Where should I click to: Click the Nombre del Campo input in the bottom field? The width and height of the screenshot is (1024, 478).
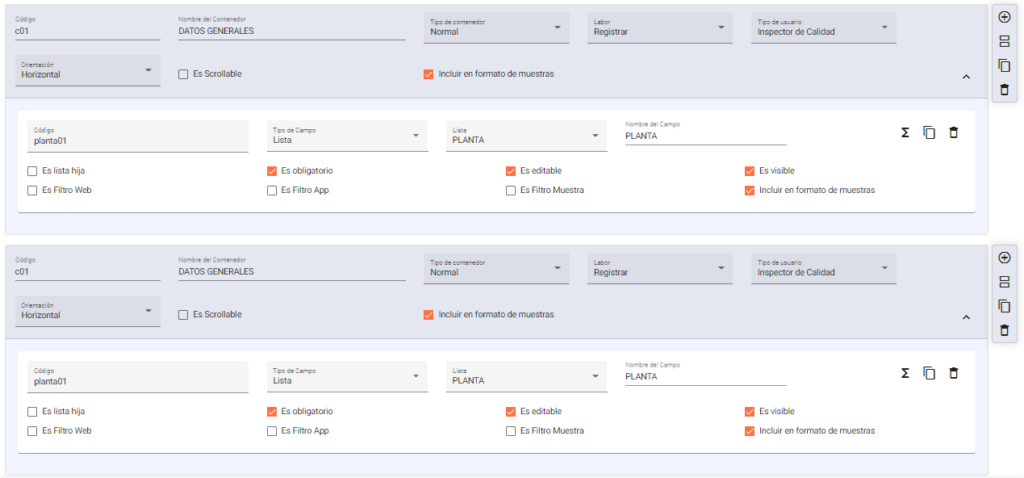[x=705, y=376]
